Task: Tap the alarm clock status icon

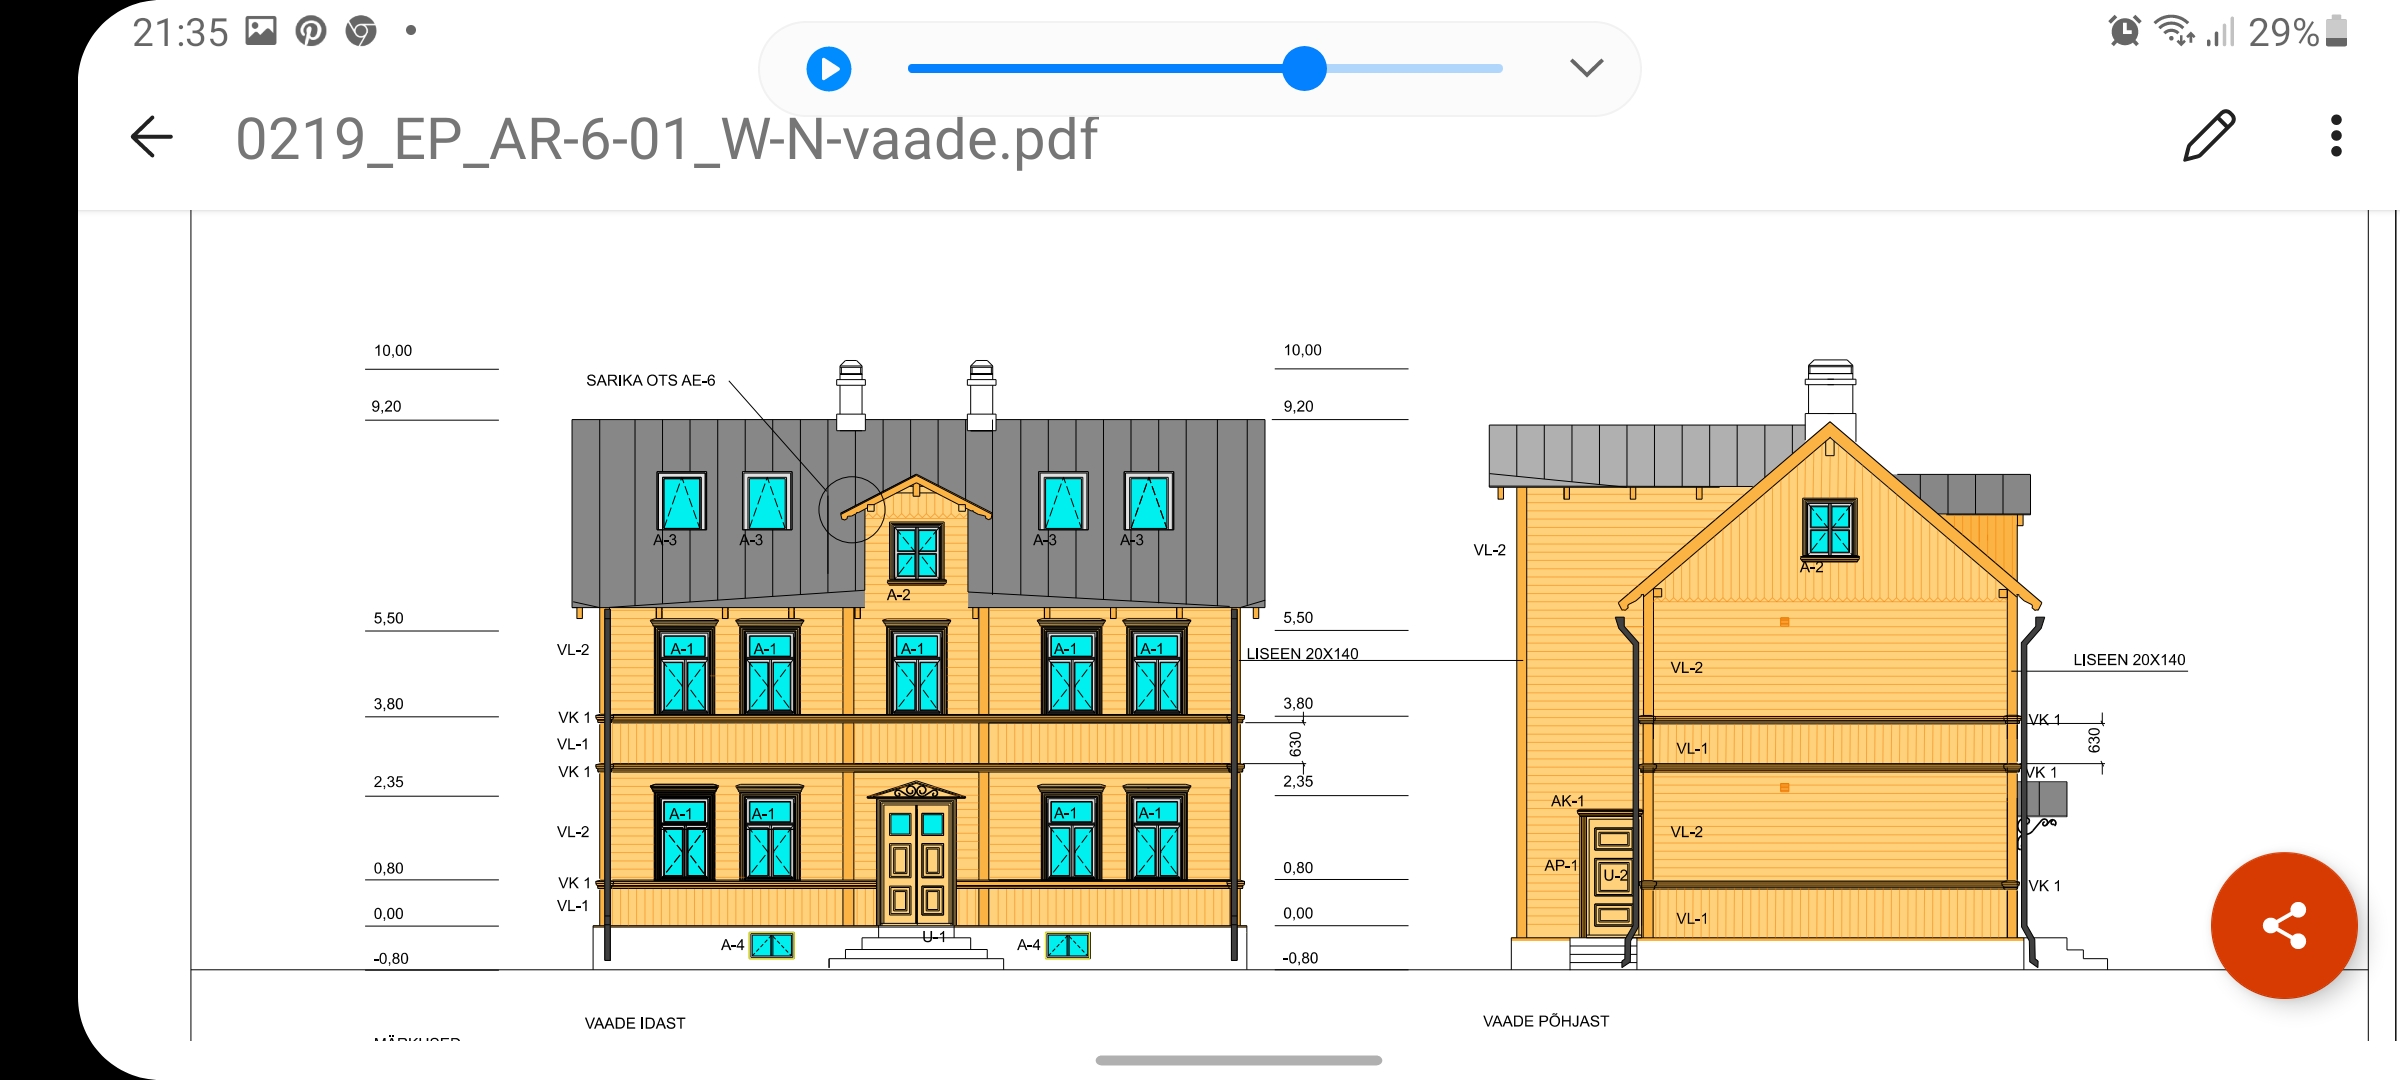Action: tap(2124, 31)
